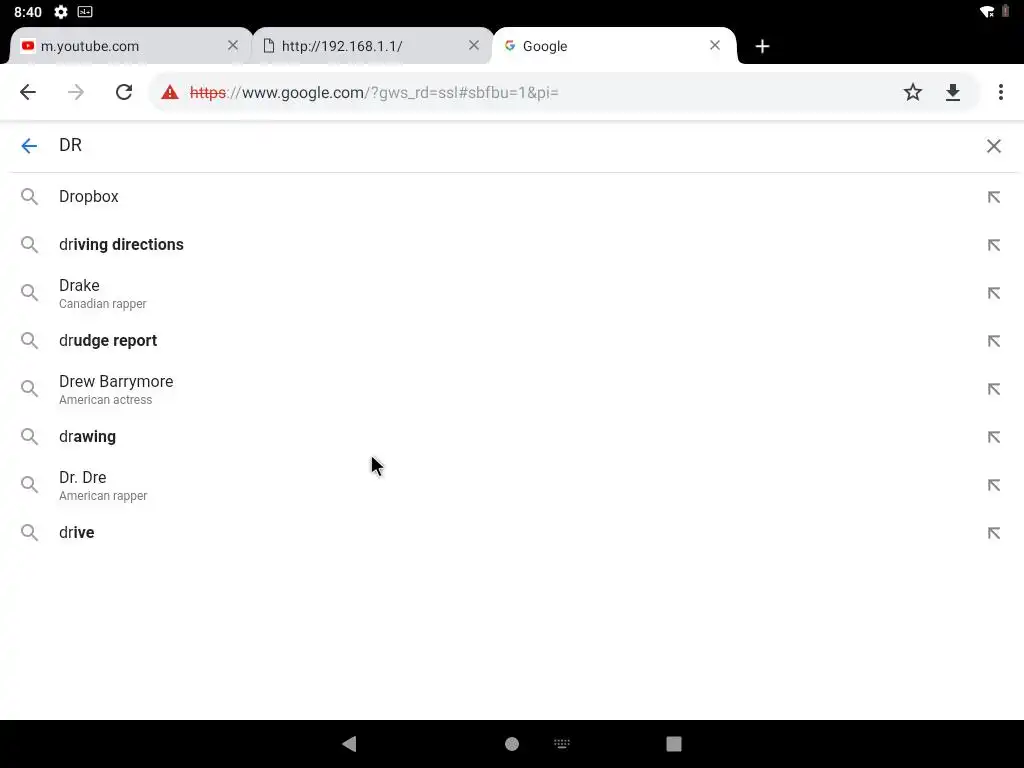Click the fill arrow for drudge report
Viewport: 1024px width, 768px height.
click(x=993, y=341)
